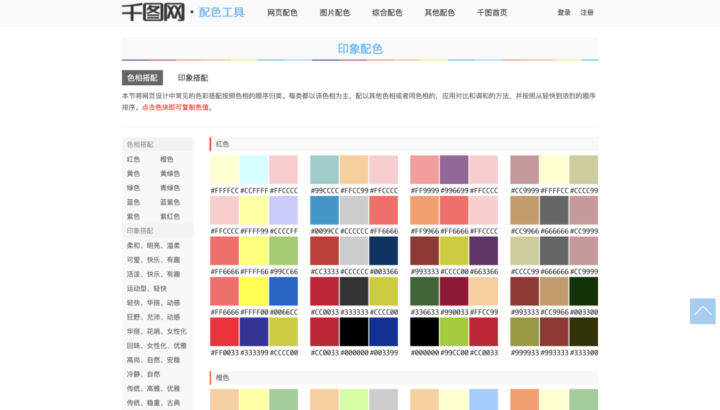The width and height of the screenshot is (720, 410).
Task: Copy the #990033 crimson swatch
Action: 454,291
